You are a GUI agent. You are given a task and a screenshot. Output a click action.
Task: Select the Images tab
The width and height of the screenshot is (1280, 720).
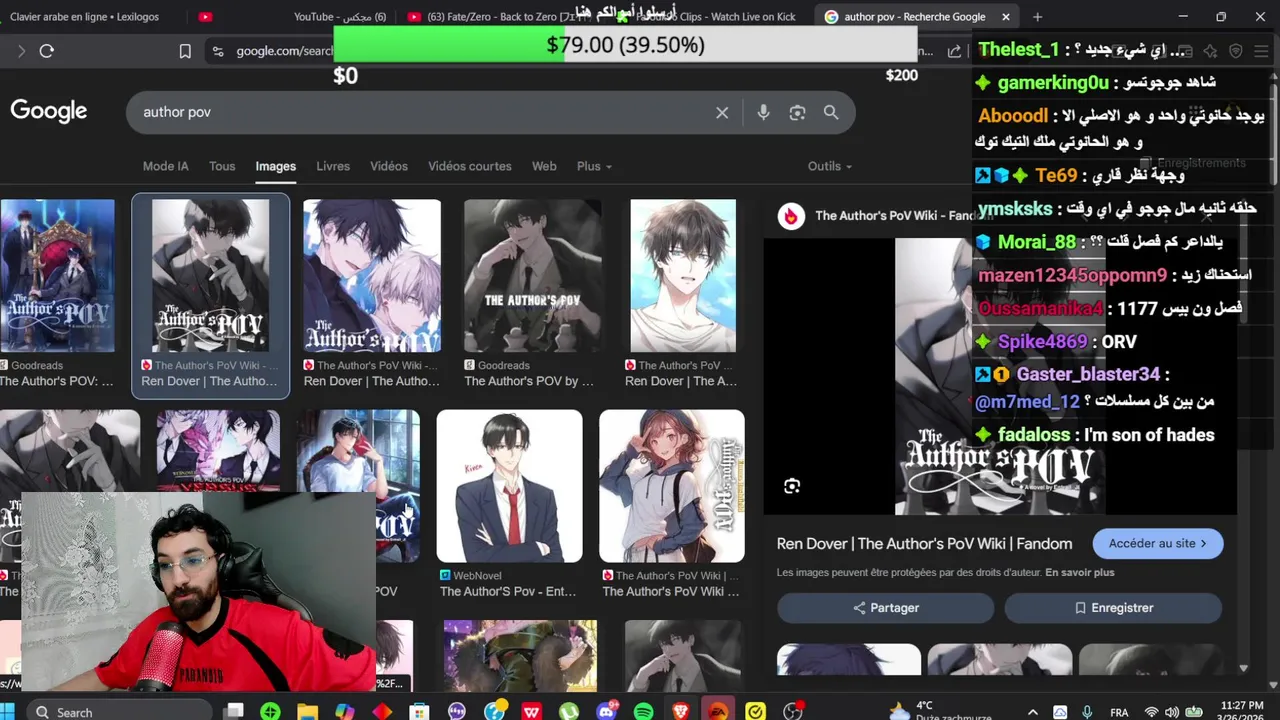[275, 166]
